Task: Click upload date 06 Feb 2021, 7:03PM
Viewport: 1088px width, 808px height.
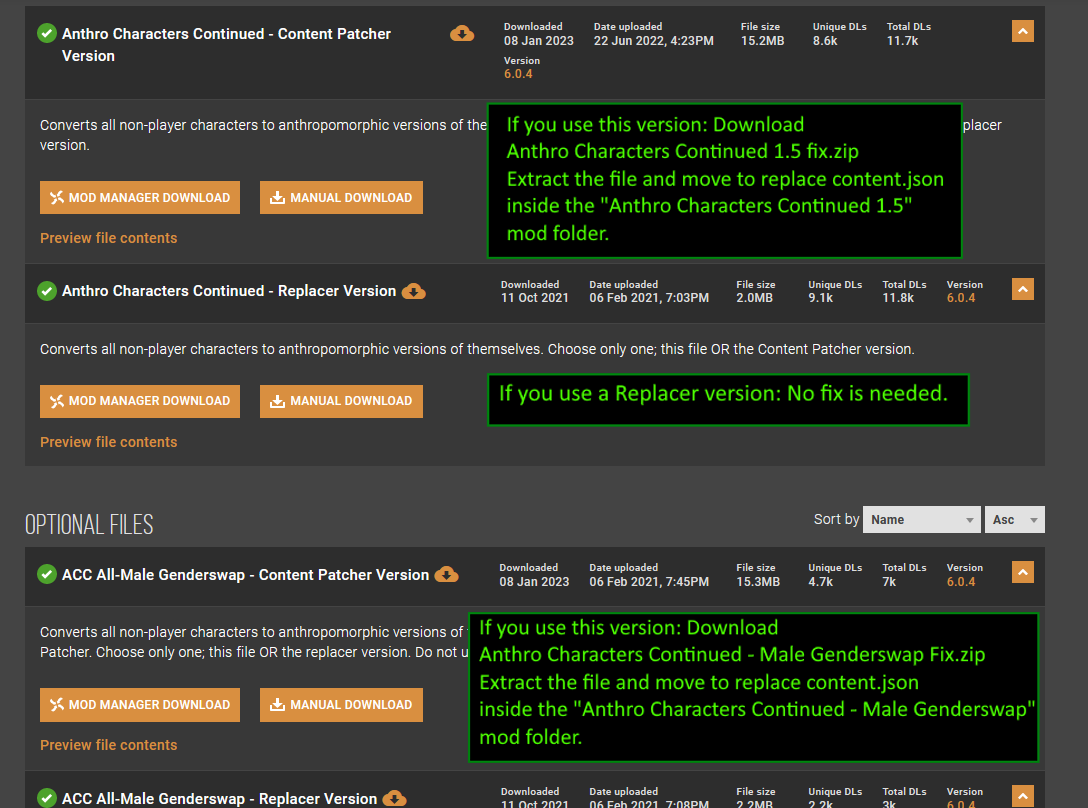Action: click(x=649, y=298)
